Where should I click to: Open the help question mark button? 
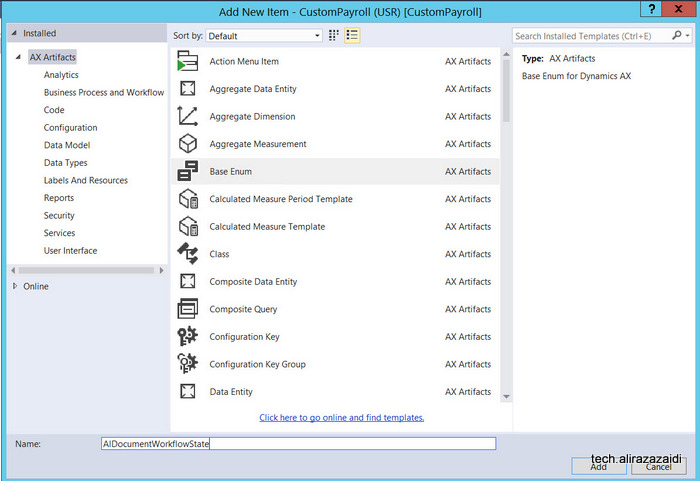pyautogui.click(x=652, y=8)
